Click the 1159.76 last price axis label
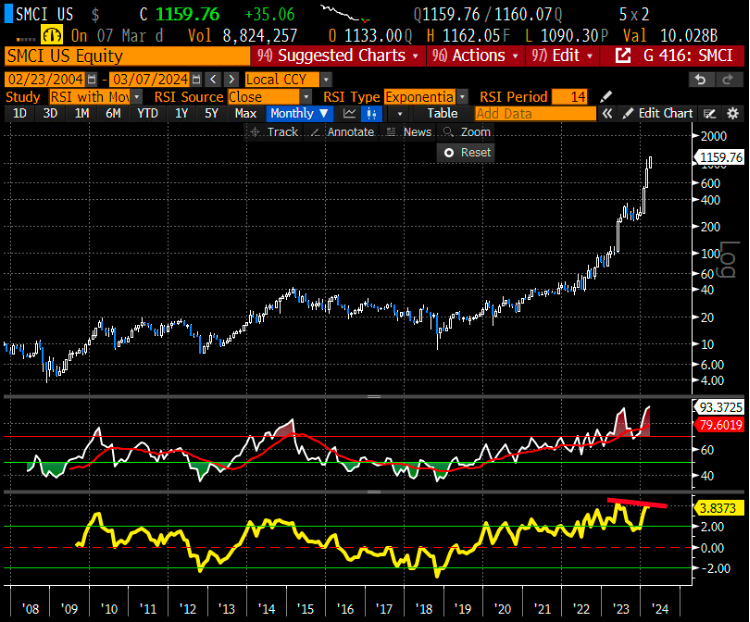The image size is (750, 622). (720, 157)
